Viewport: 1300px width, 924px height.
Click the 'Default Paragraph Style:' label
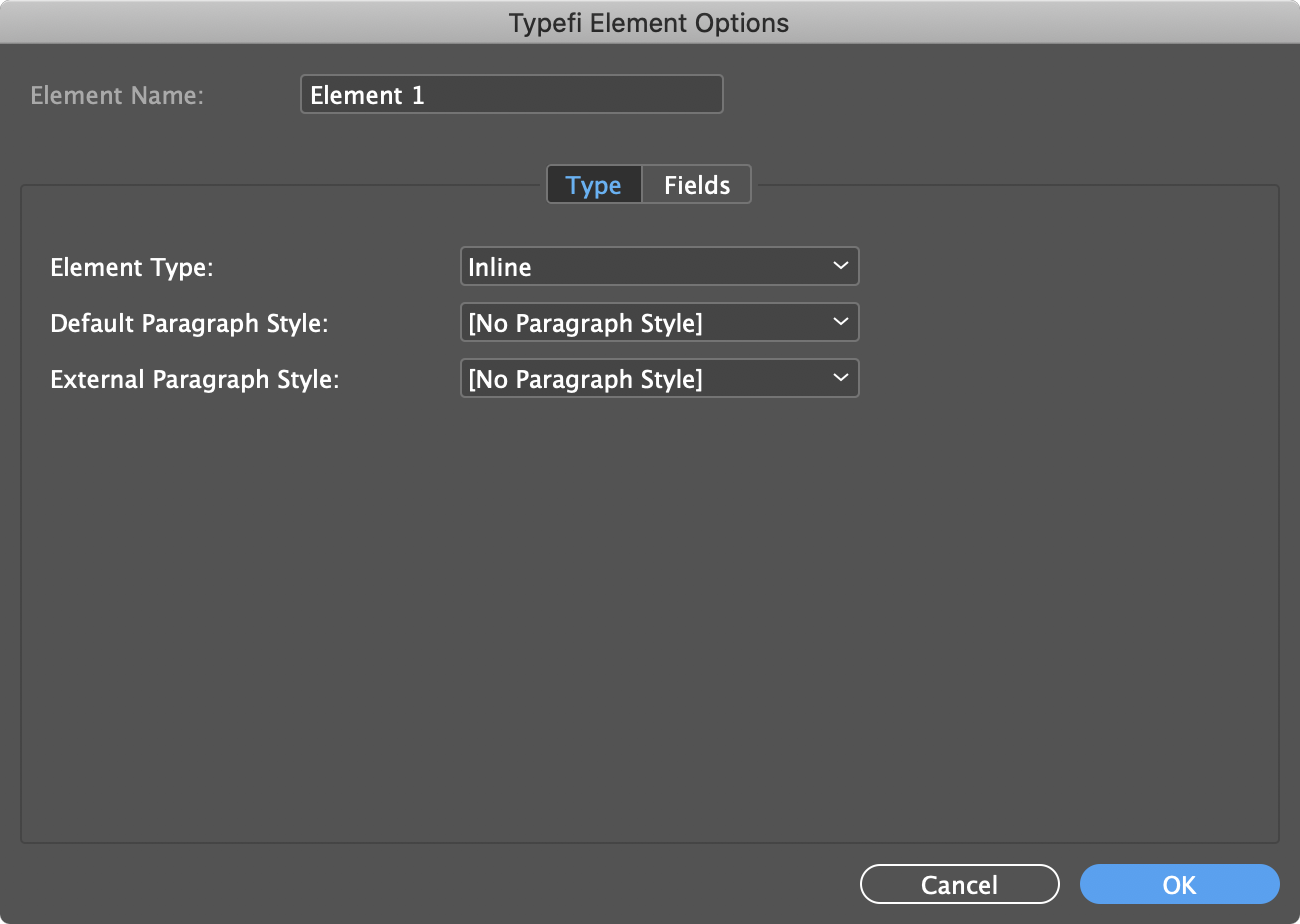[189, 324]
